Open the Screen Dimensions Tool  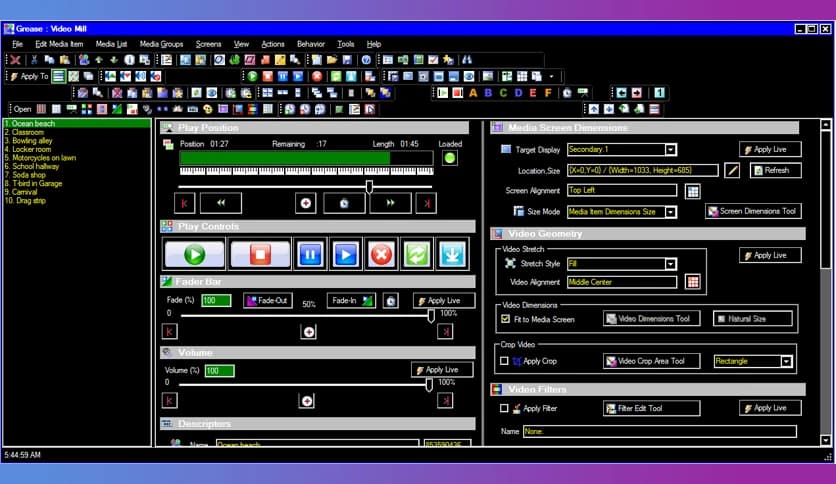753,211
